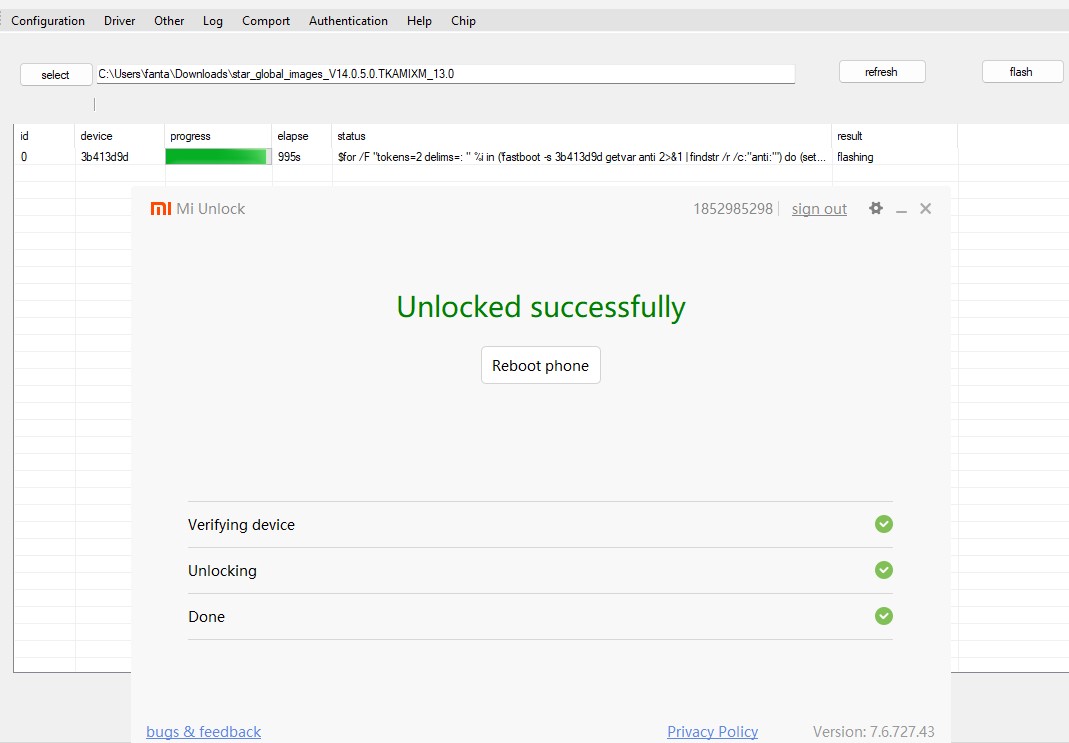Open the Chip menu
This screenshot has height=743, width=1069.
(463, 20)
